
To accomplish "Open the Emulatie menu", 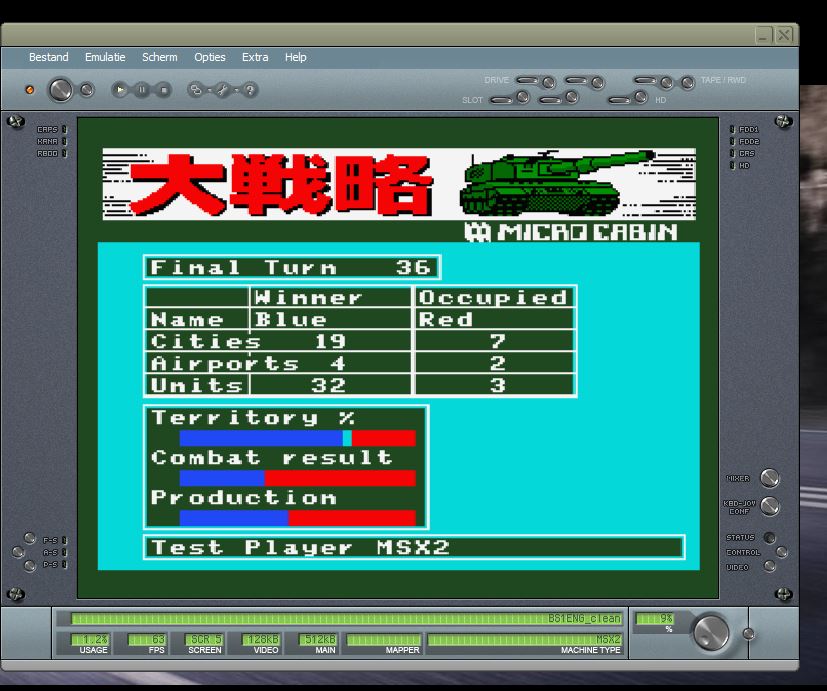I will pos(105,57).
